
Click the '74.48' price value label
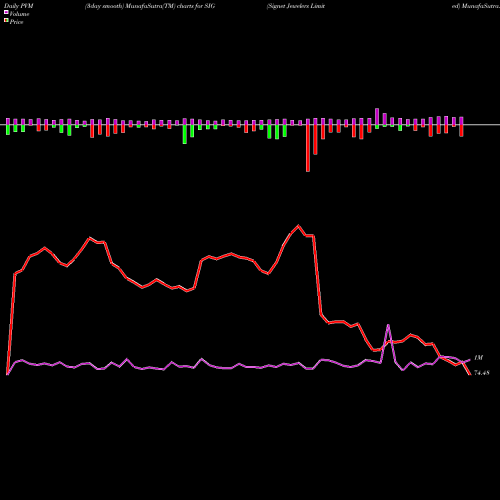coord(482,373)
